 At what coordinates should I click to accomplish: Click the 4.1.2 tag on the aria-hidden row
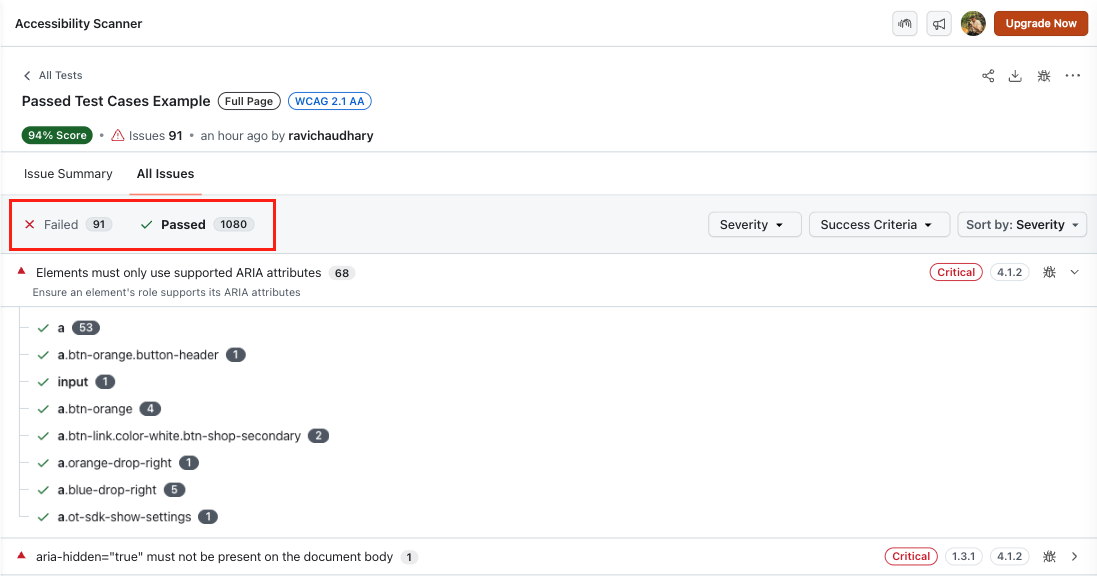[x=1009, y=556]
